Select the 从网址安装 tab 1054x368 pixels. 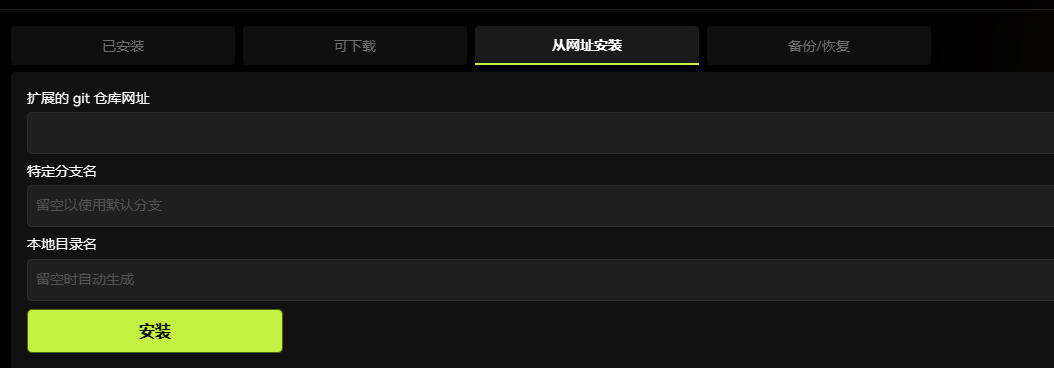point(587,46)
